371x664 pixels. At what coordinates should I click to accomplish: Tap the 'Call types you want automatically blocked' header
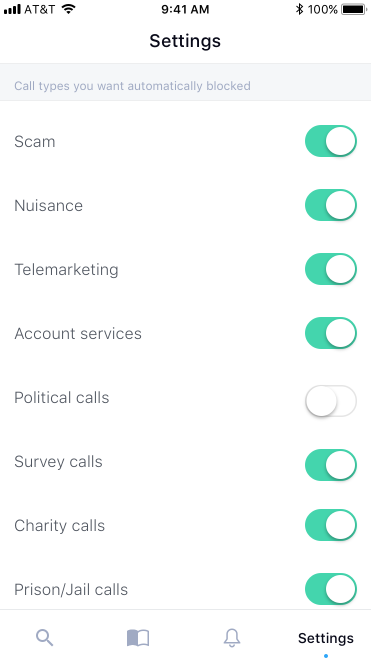coord(132,86)
